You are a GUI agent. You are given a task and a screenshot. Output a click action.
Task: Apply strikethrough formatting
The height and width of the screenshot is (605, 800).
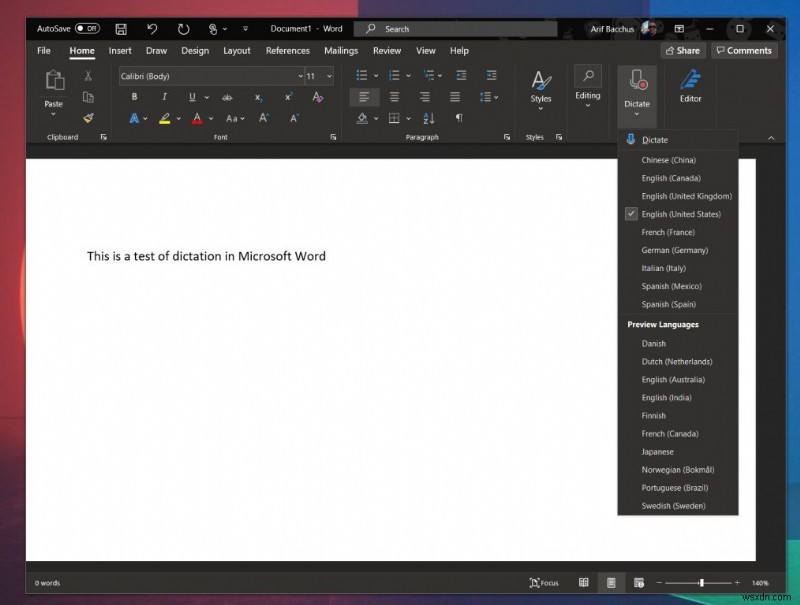[x=228, y=97]
